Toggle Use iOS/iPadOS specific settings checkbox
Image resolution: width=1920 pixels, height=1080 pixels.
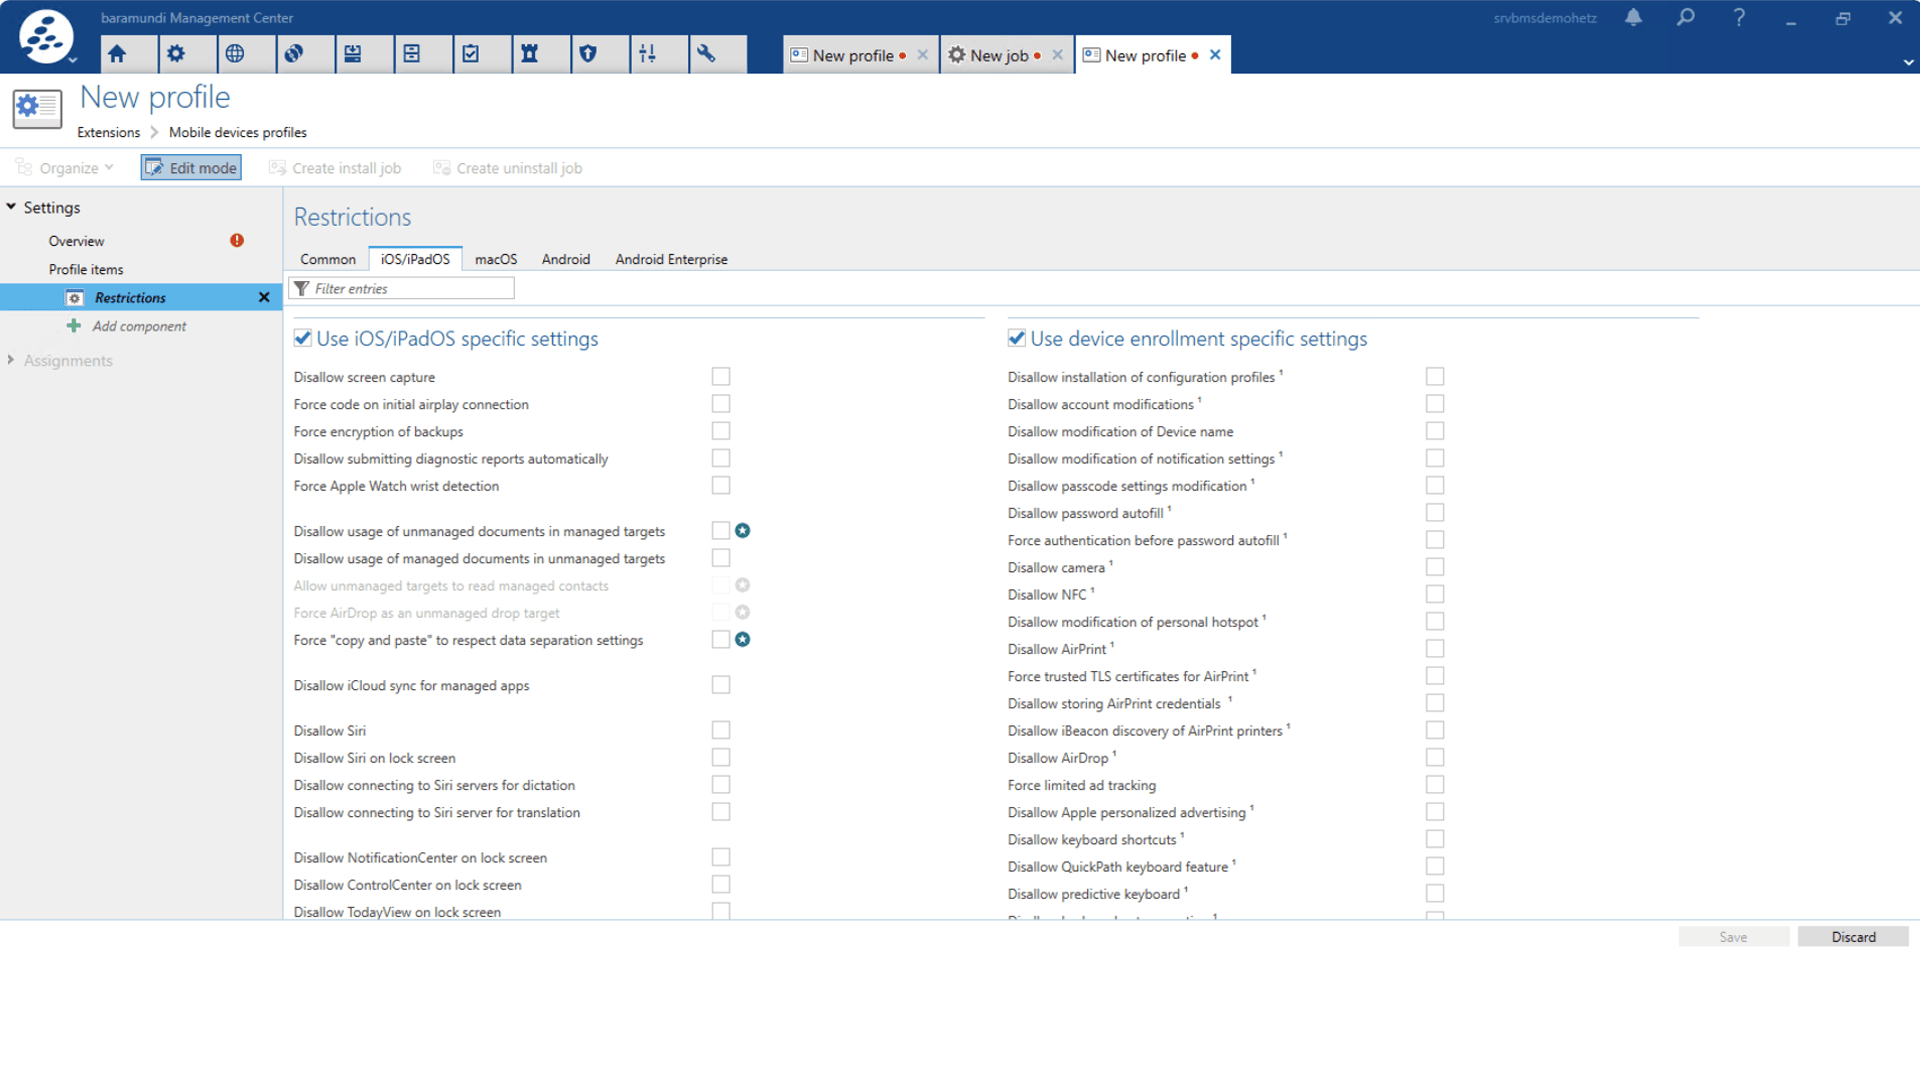click(303, 338)
